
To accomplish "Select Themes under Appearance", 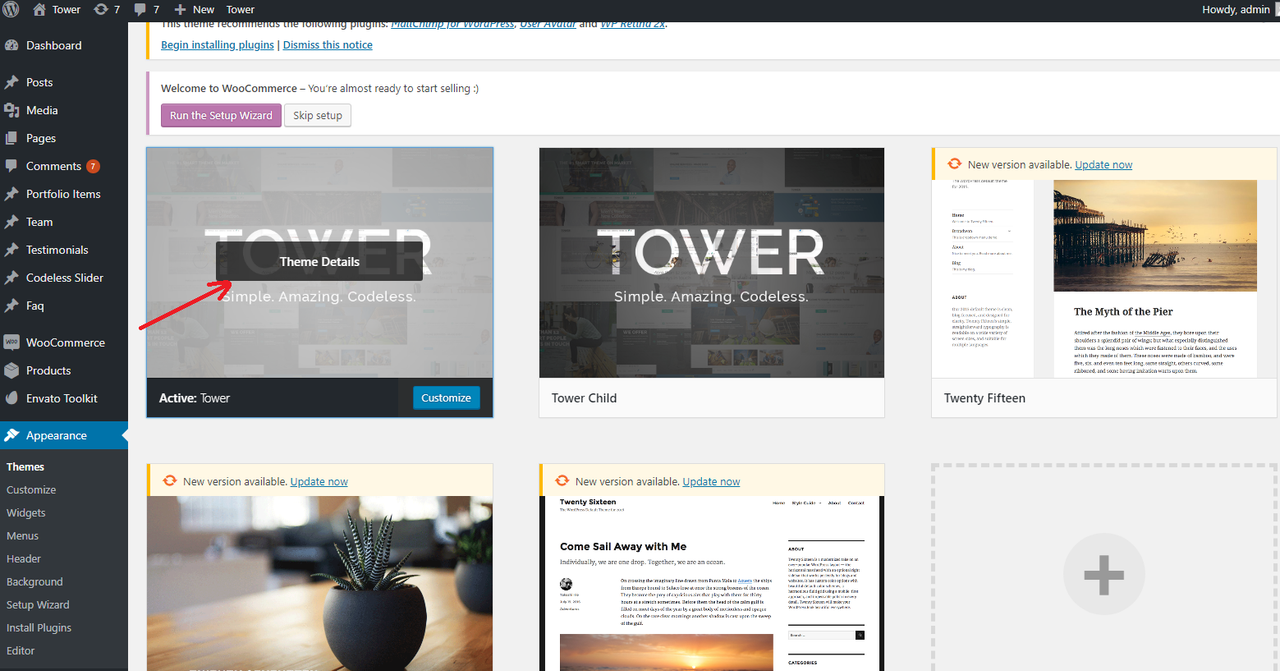I will [26, 467].
